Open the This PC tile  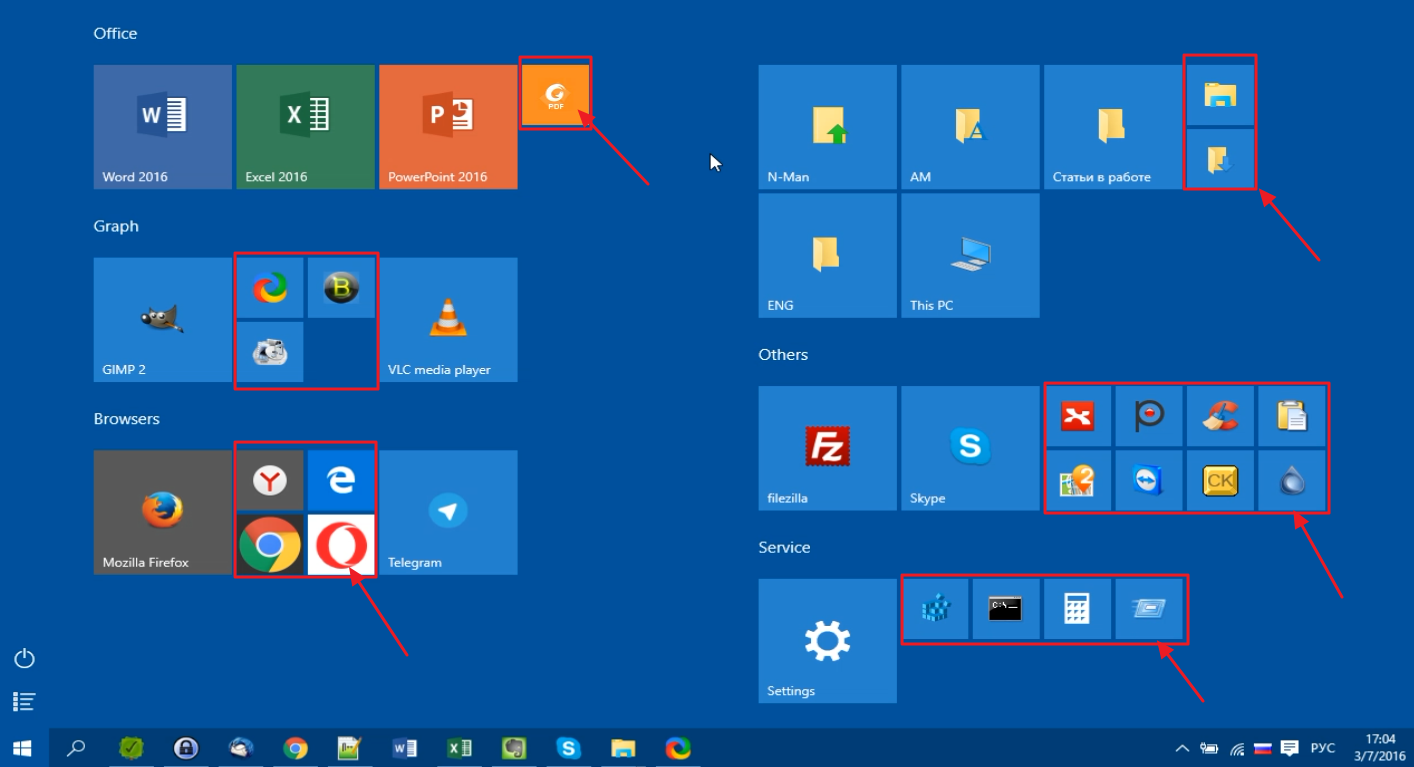pos(969,255)
